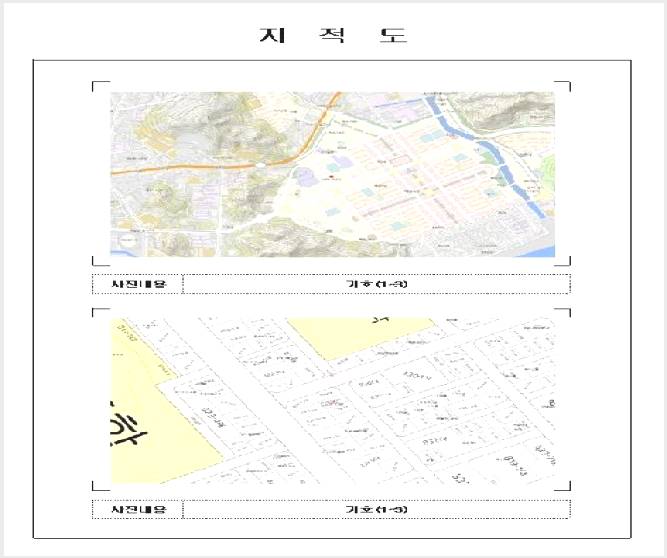Open the lower cadastral parcel map image
Screen dimensions: 667x558
tap(332, 401)
